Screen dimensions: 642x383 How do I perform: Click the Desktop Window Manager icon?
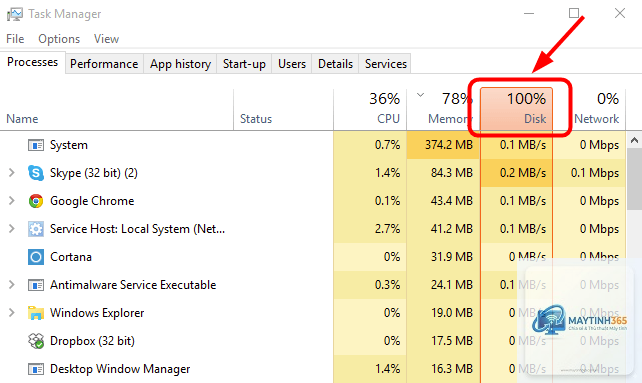36,369
